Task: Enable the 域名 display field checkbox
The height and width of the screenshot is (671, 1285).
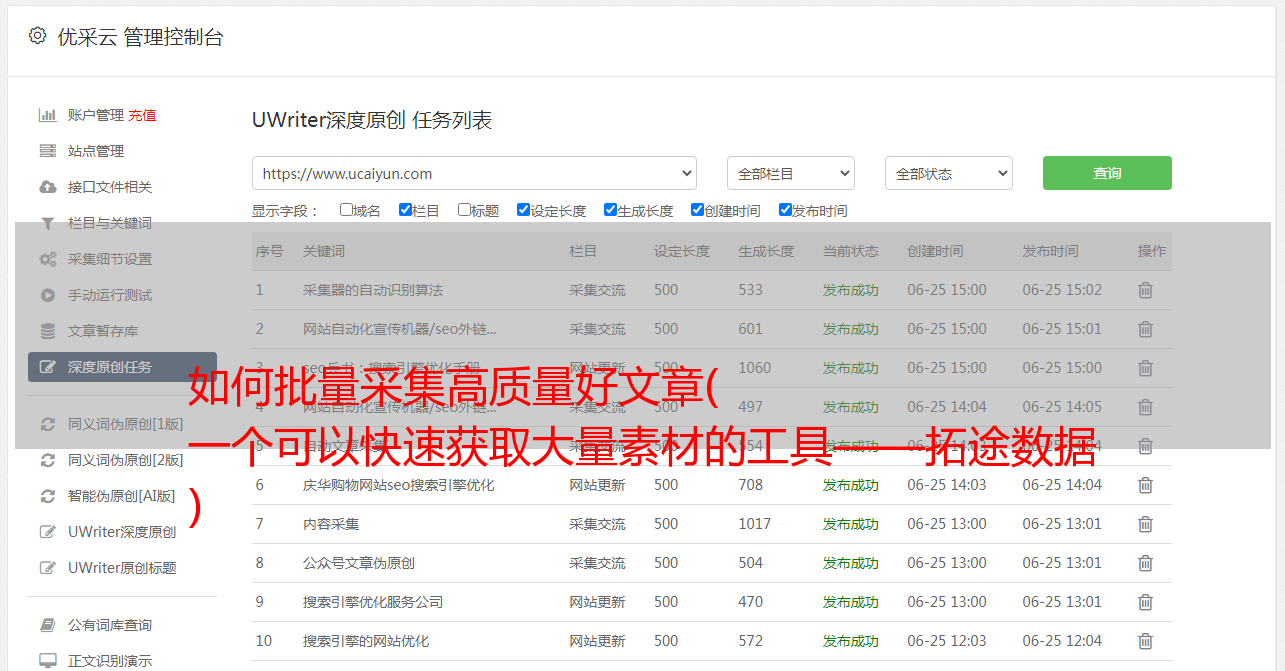Action: tap(346, 210)
